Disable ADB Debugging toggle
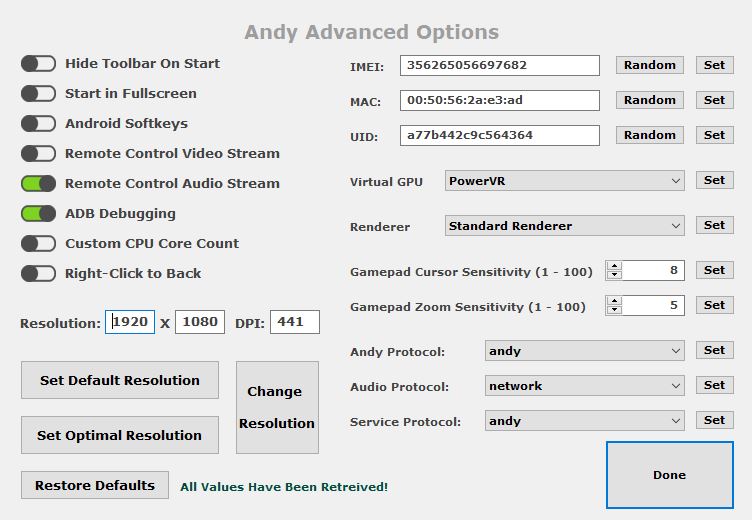The height and width of the screenshot is (520, 752). tap(38, 213)
